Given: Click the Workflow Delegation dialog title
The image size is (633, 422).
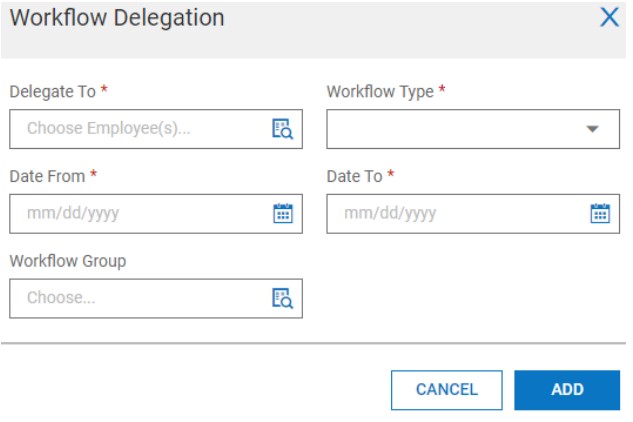Looking at the screenshot, I should point(117,18).
